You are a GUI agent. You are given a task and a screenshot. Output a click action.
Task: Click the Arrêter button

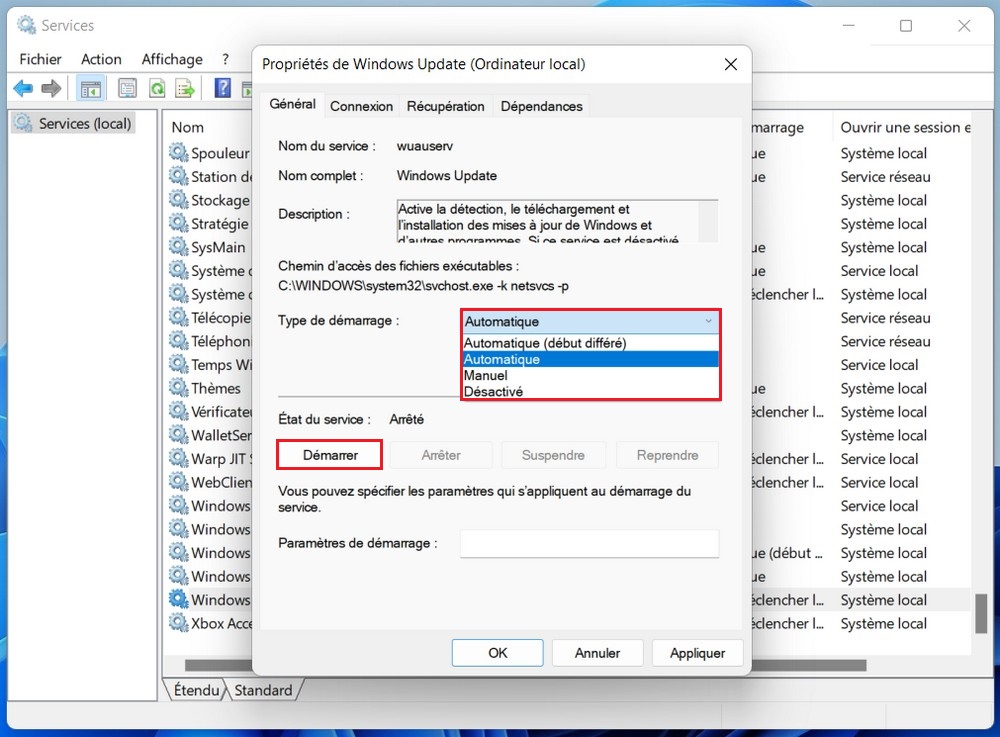[x=441, y=455]
